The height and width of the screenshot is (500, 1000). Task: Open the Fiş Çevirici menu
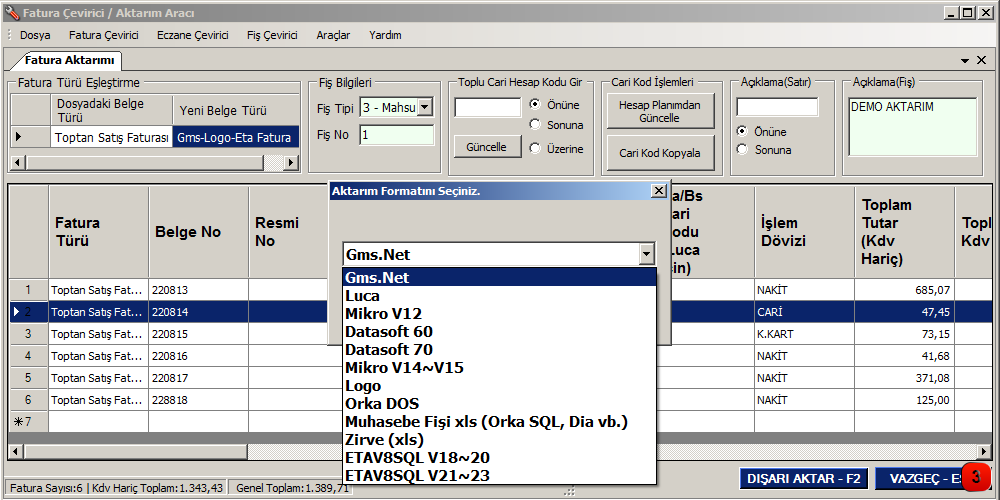[272, 35]
